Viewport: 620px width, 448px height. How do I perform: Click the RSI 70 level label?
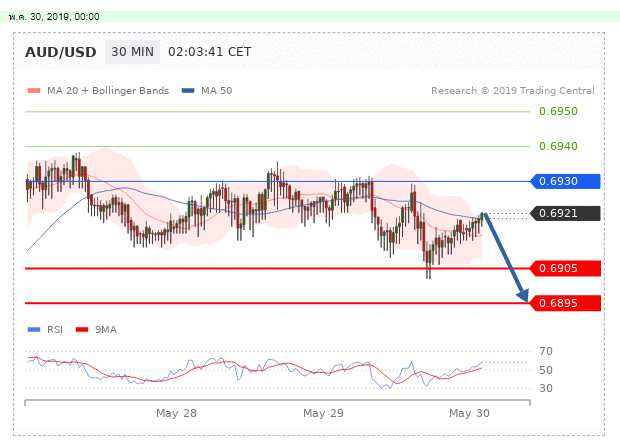click(x=546, y=351)
